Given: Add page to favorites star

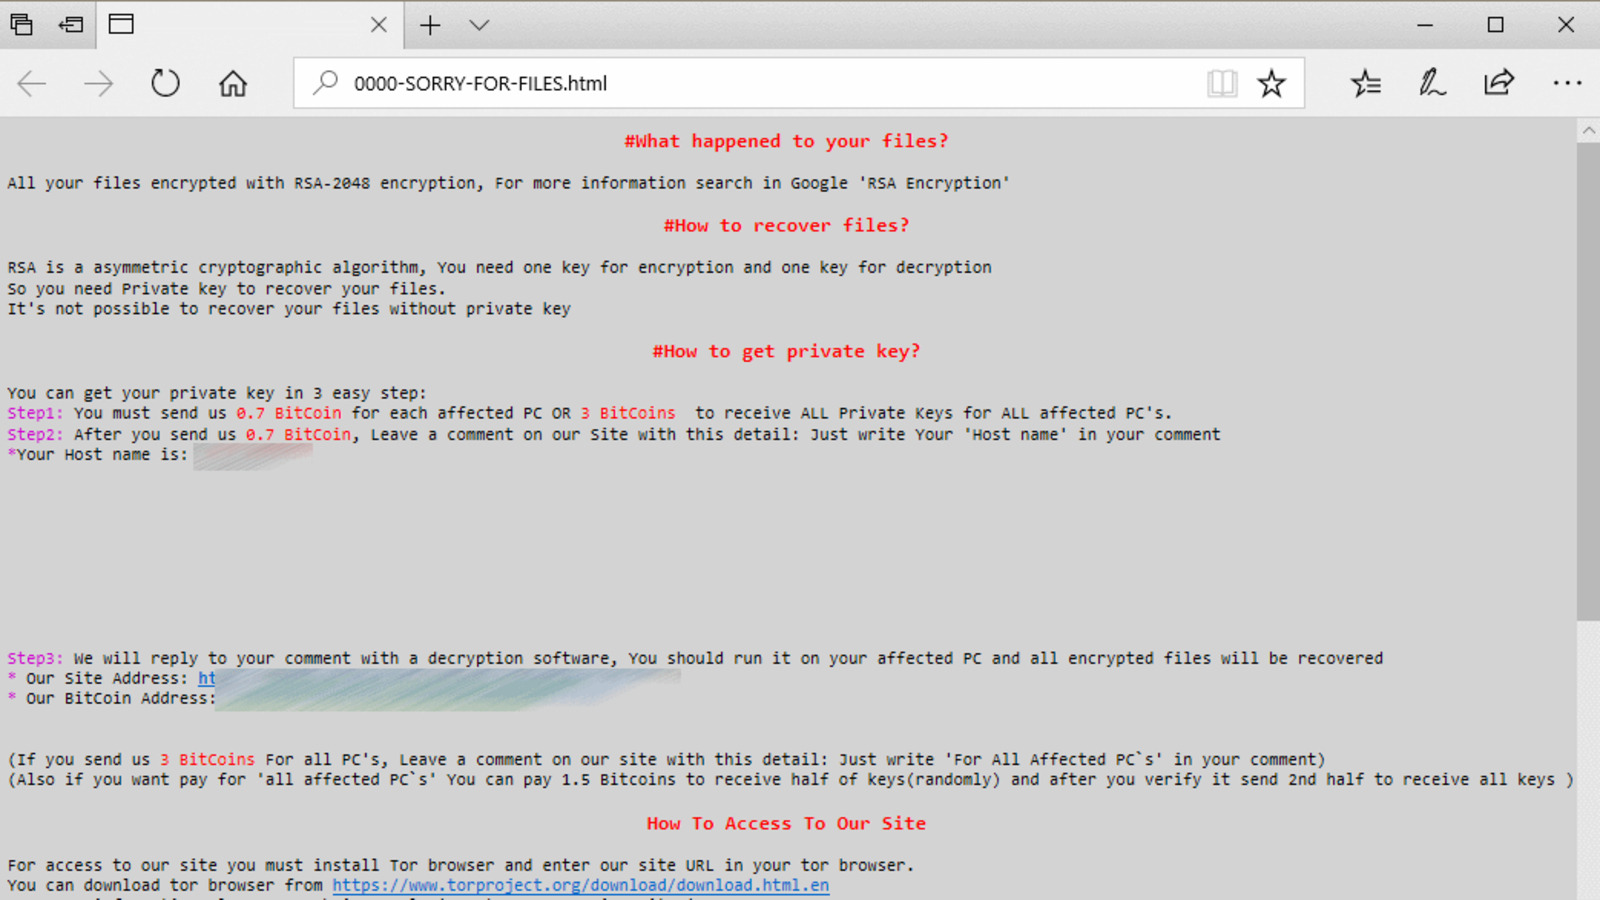Looking at the screenshot, I should (1271, 83).
